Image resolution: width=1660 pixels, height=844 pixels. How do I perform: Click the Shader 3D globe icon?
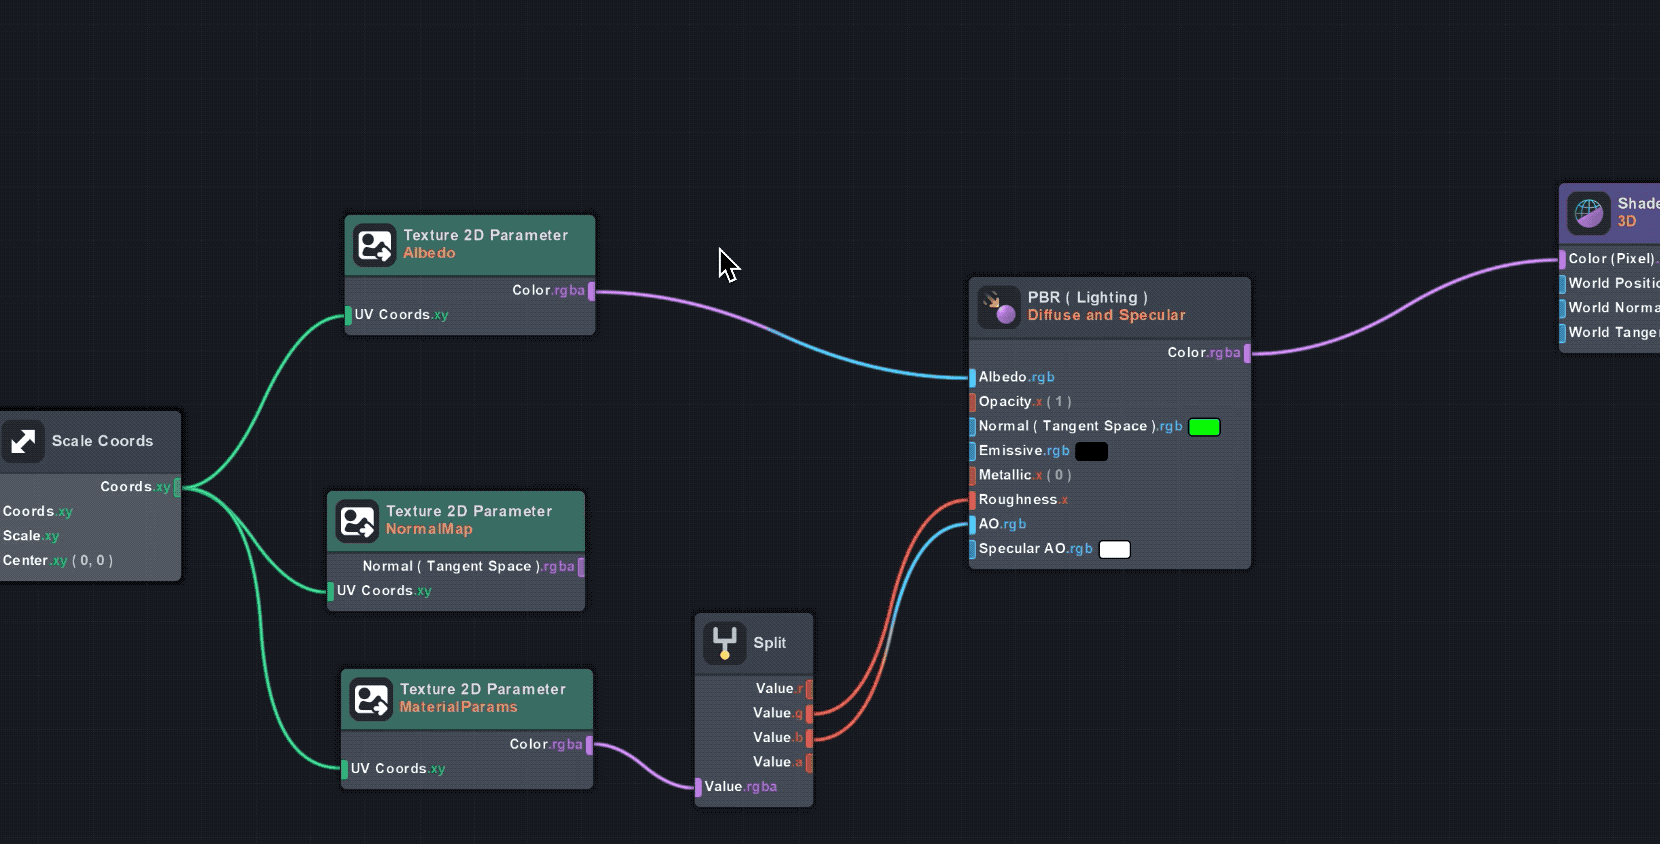tap(1588, 213)
